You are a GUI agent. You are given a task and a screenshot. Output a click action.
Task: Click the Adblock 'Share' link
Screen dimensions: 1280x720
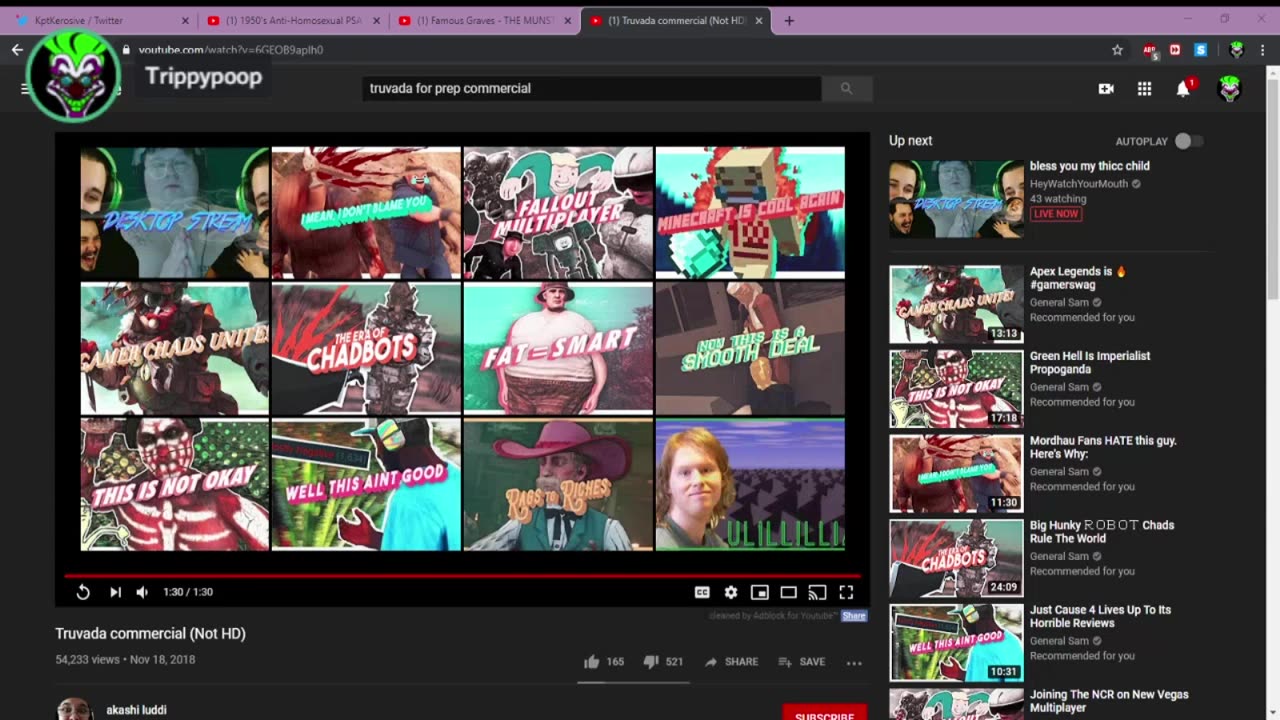tap(853, 616)
